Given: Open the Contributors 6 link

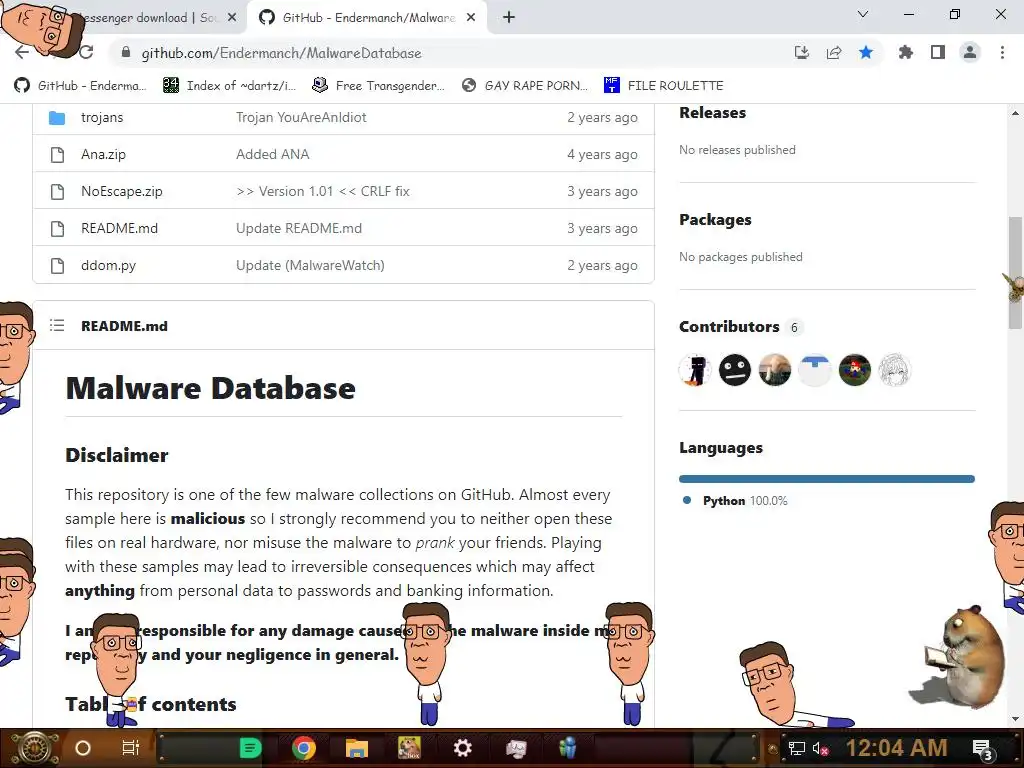Looking at the screenshot, I should (x=740, y=327).
